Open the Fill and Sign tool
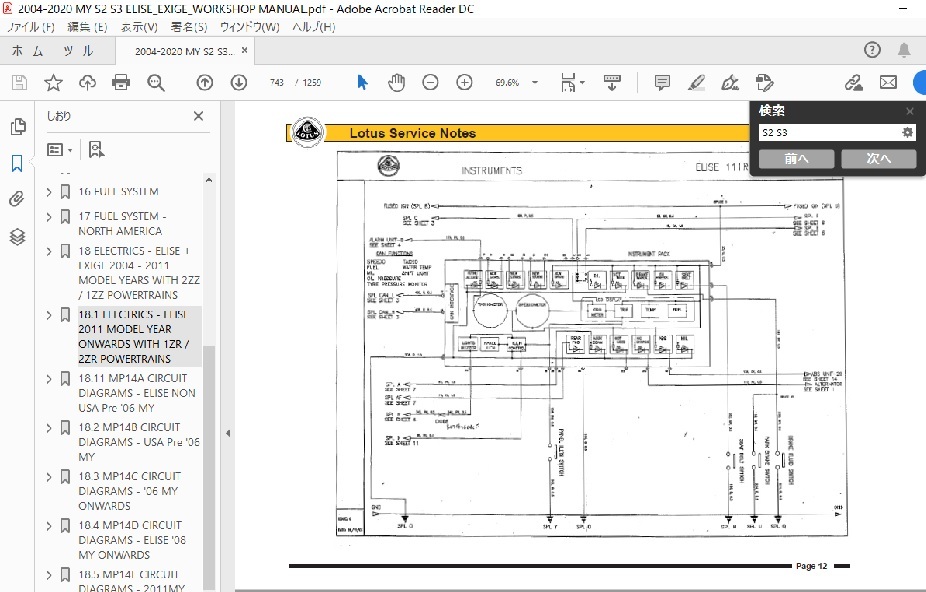The height and width of the screenshot is (592, 926). coord(730,83)
